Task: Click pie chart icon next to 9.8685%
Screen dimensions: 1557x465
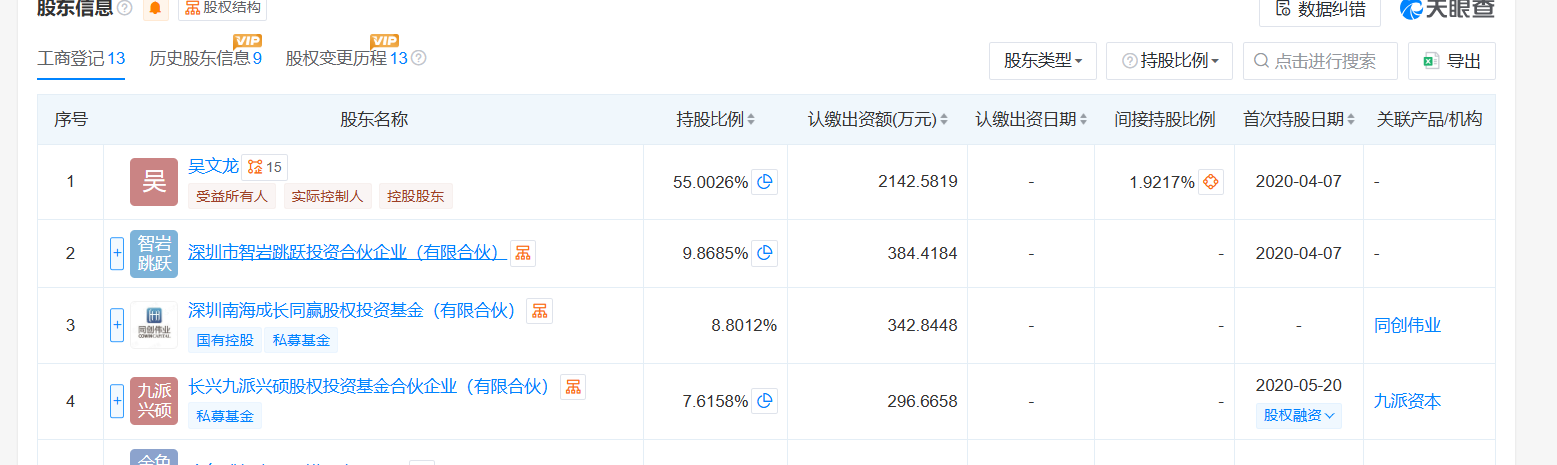Action: pos(765,254)
